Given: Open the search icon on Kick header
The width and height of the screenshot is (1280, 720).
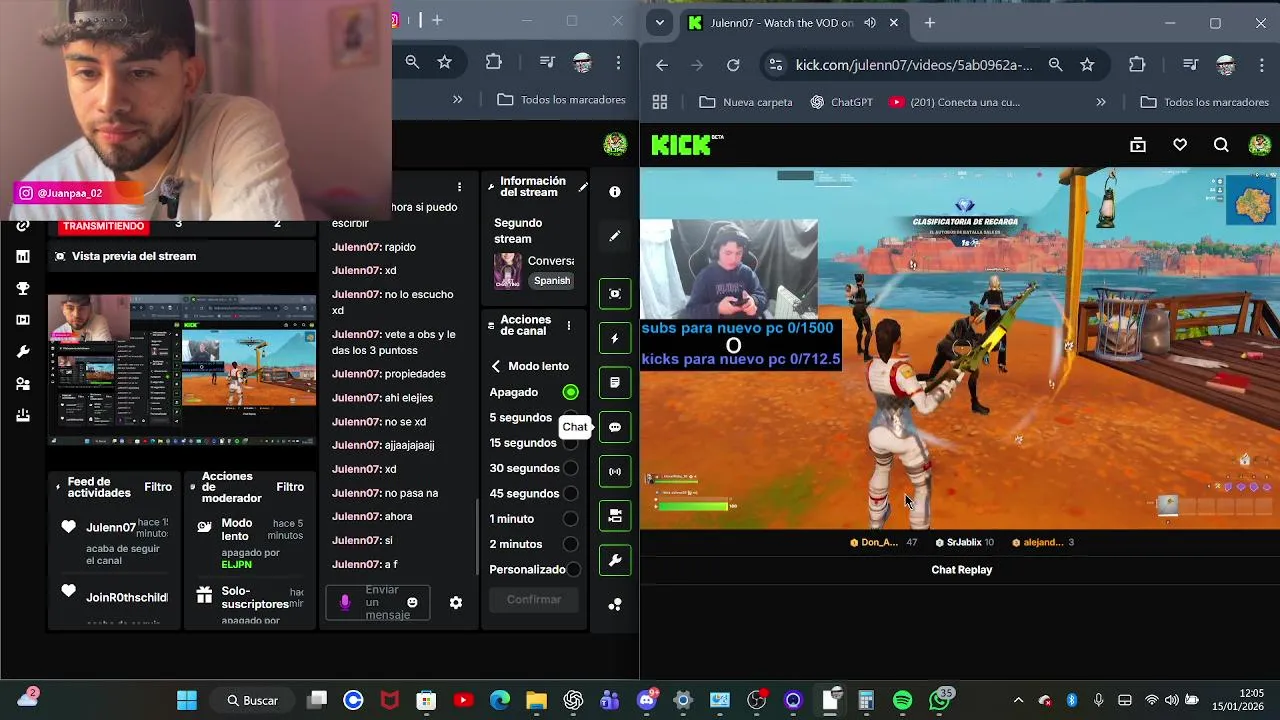Looking at the screenshot, I should (1221, 146).
